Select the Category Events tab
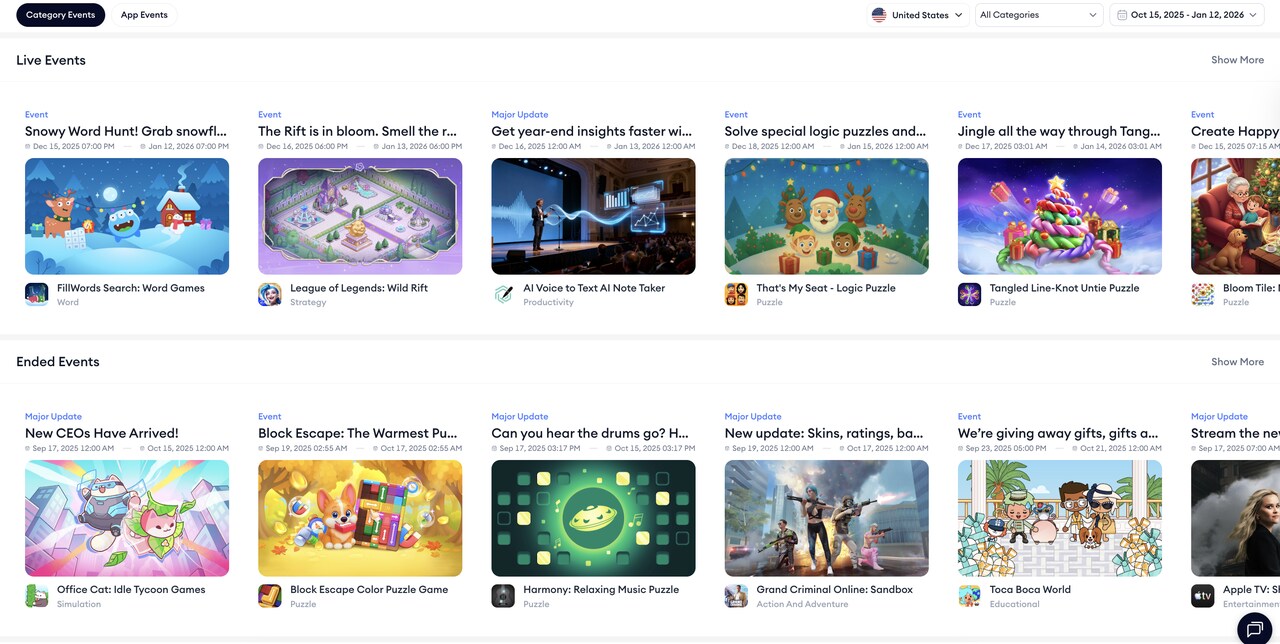The height and width of the screenshot is (644, 1280). point(60,15)
